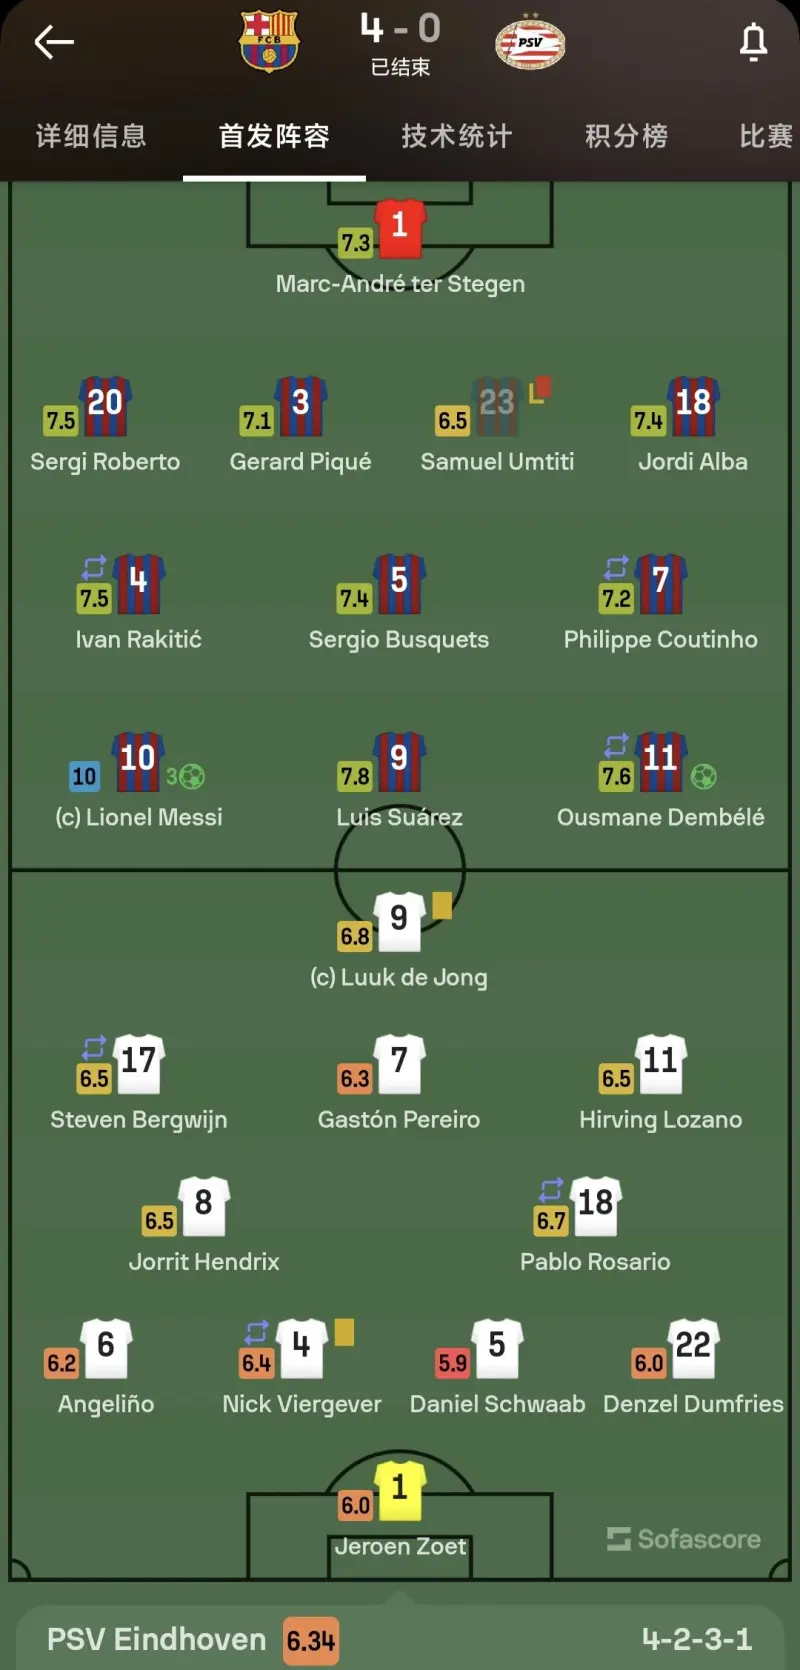Open the FC Barcelona club crest
This screenshot has width=800, height=1670.
(269, 41)
